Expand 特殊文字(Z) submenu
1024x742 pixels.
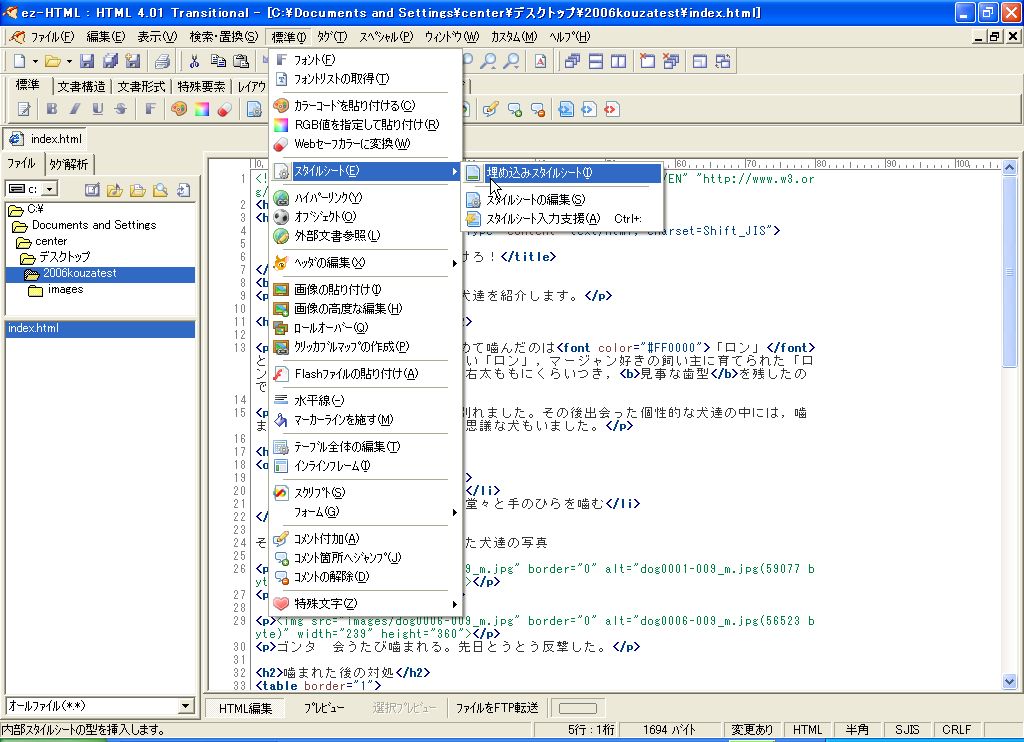click(366, 604)
